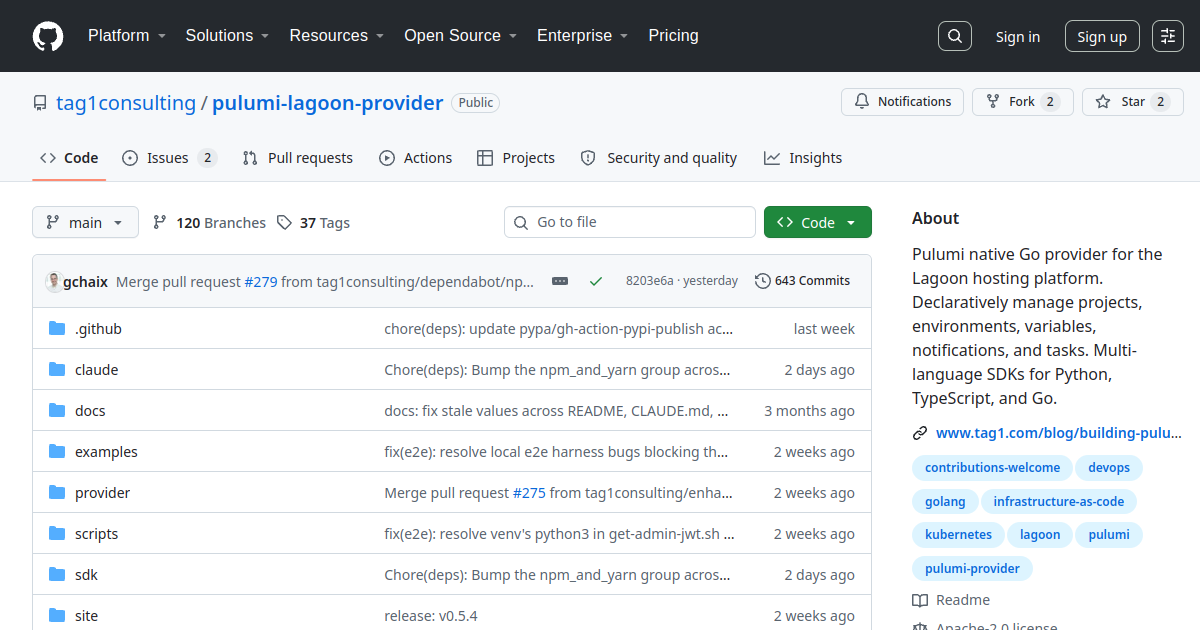Click the link icon beside website URL
The width and height of the screenshot is (1200, 630).
920,433
